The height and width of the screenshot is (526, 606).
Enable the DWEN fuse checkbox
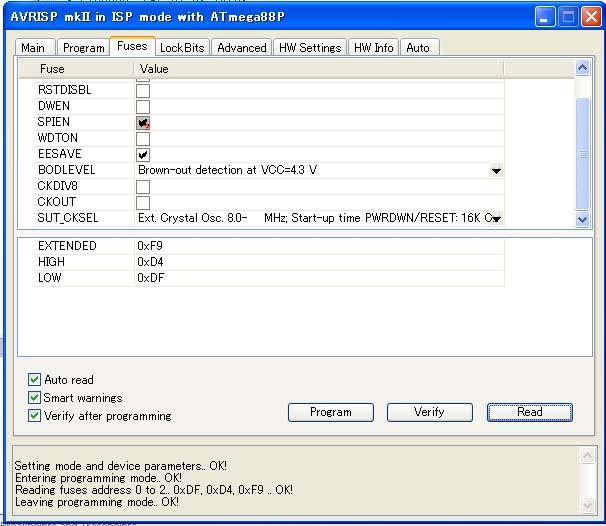(143, 107)
